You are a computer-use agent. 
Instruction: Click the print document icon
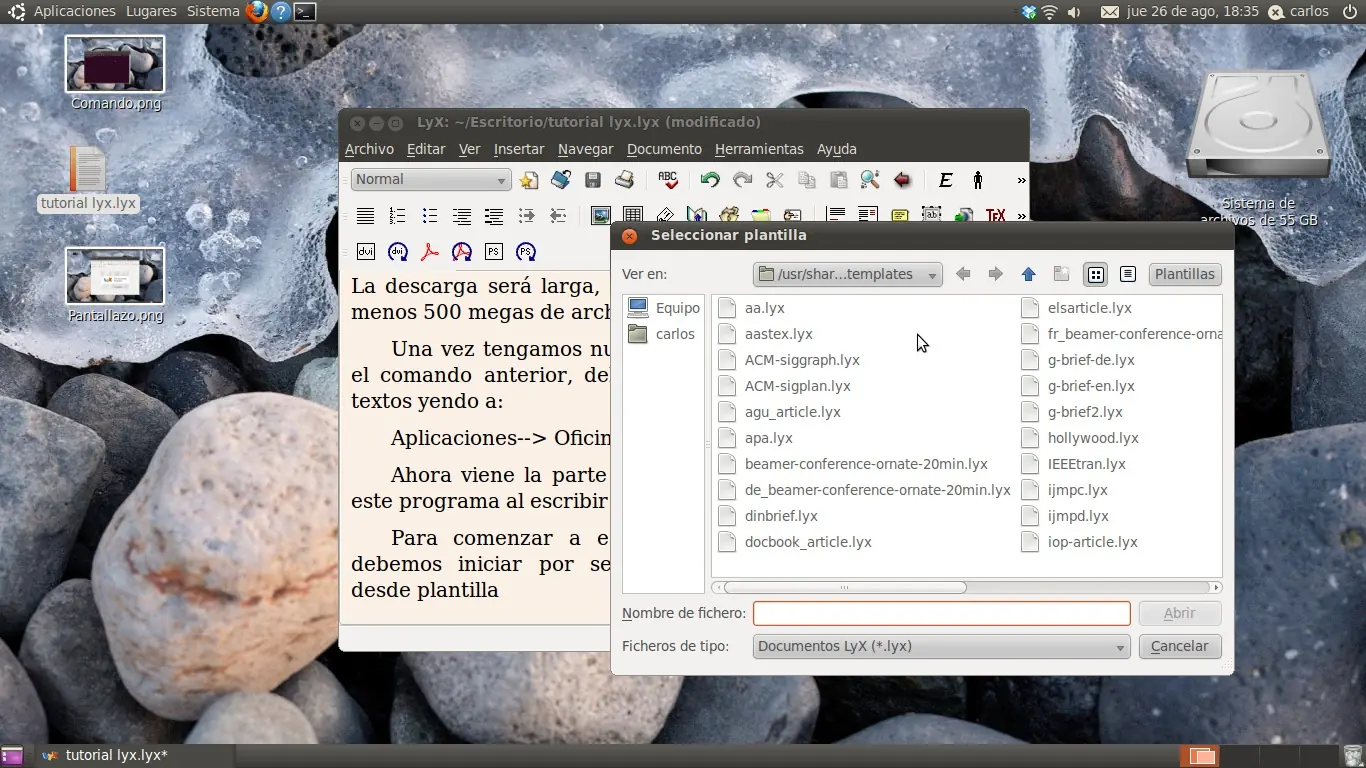click(625, 180)
